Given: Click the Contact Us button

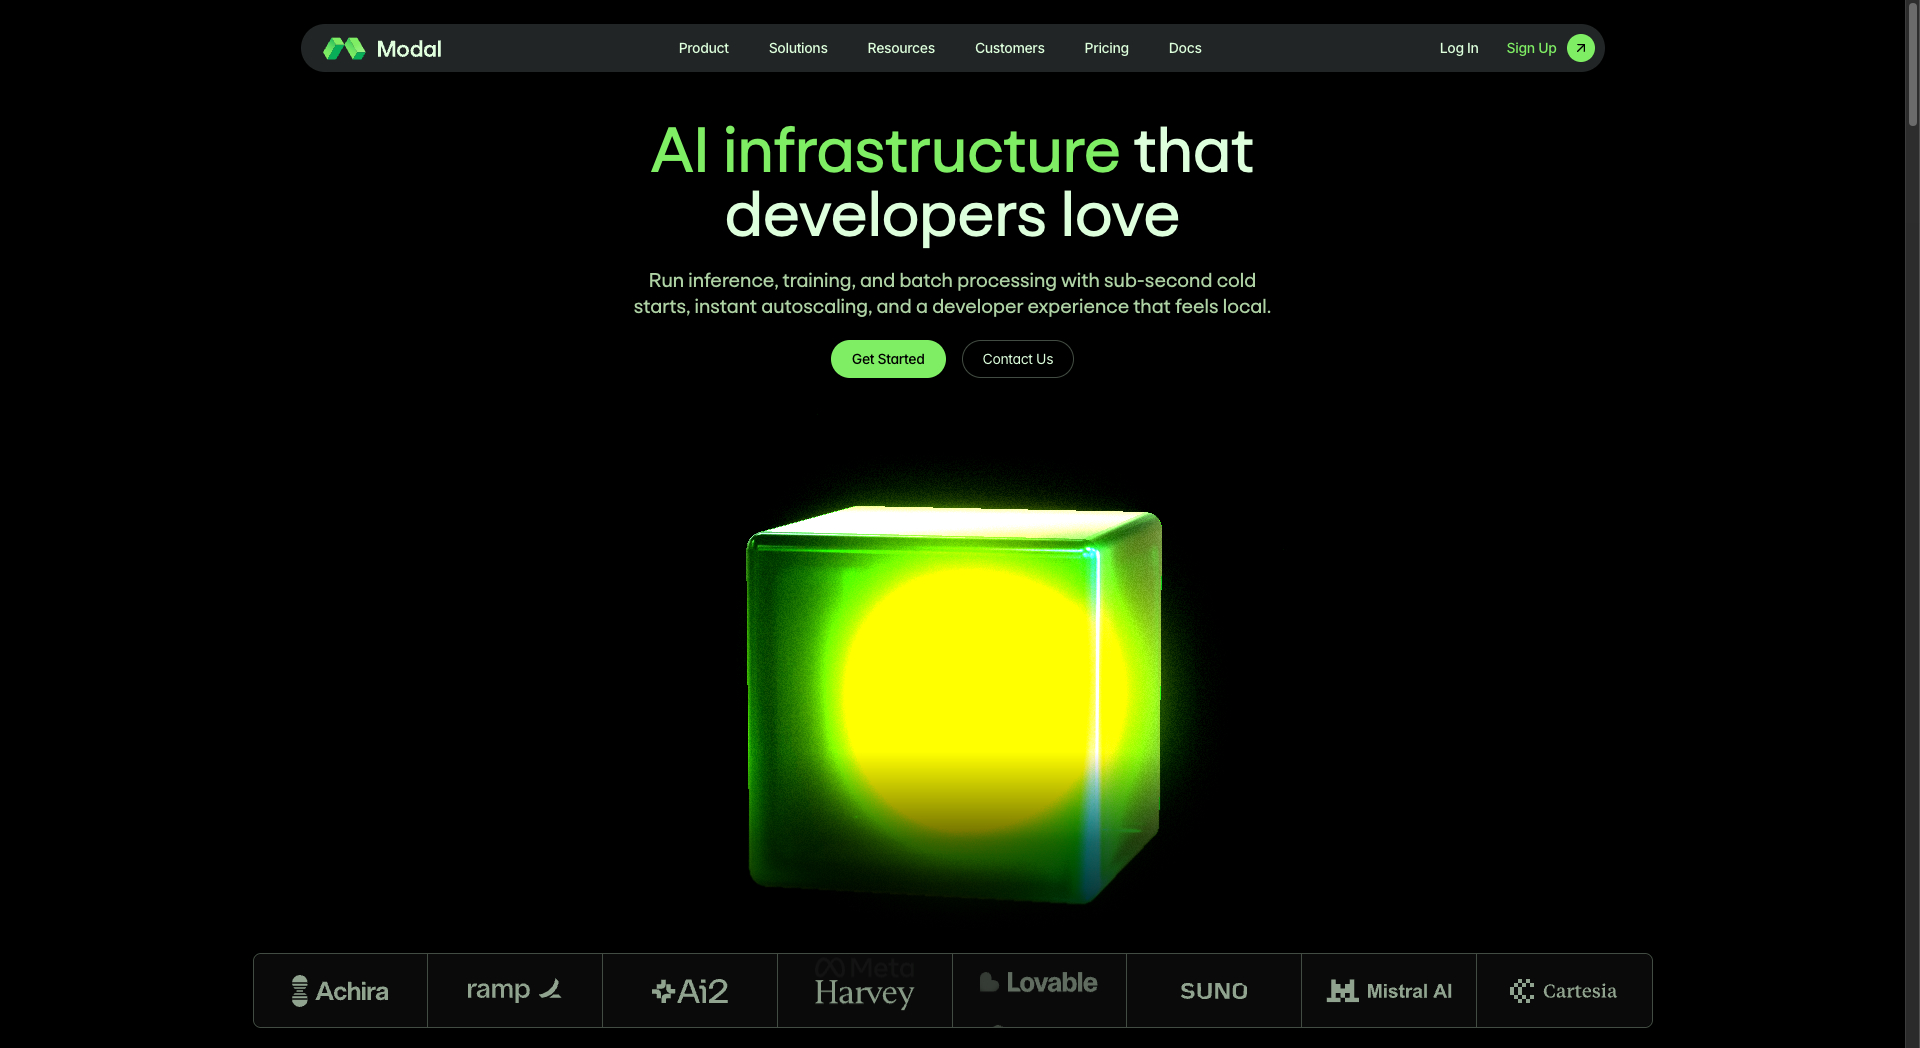Looking at the screenshot, I should pos(1018,359).
